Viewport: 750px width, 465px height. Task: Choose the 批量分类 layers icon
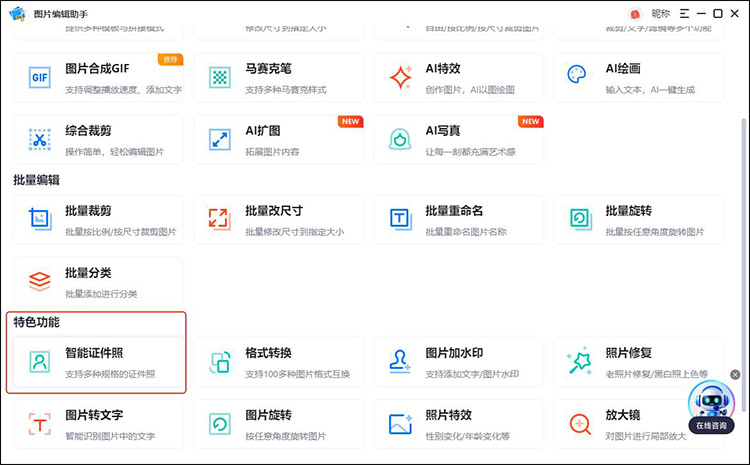pyautogui.click(x=40, y=281)
